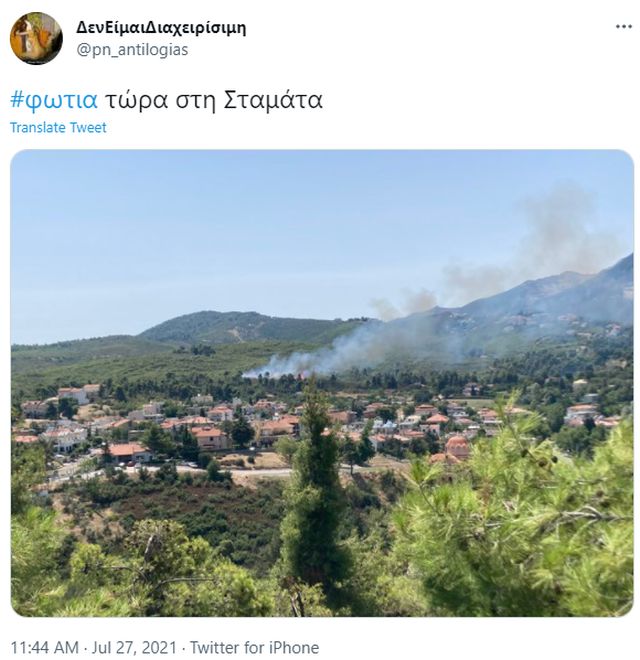Open the three-dot More options menu
The image size is (640, 660).
[x=623, y=27]
